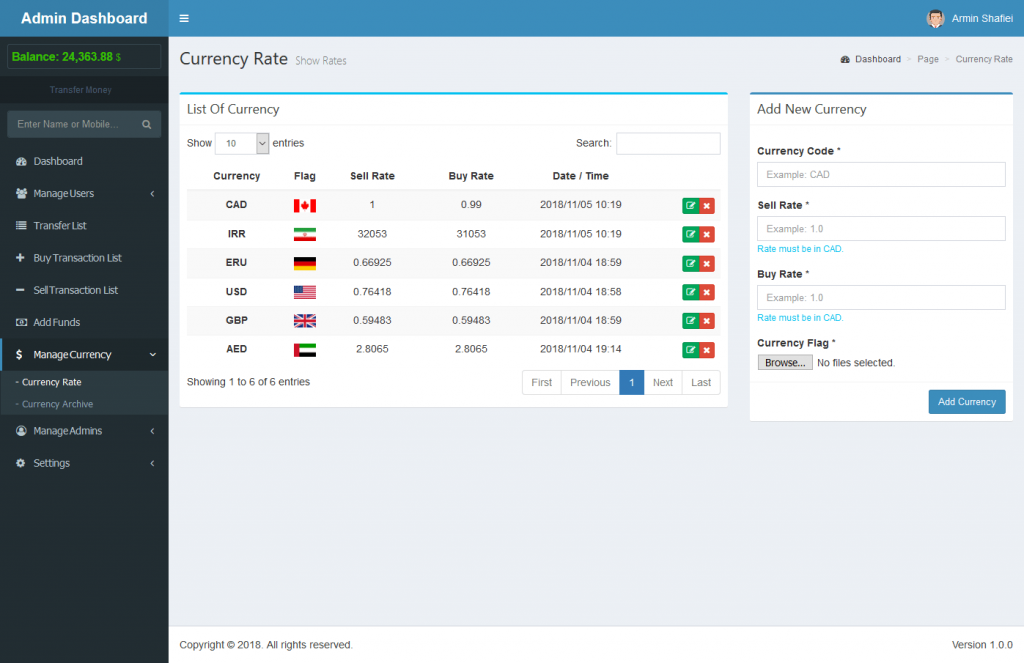Click the UAE flag in AED row
Screen dimensions: 1024x663
tap(304, 350)
